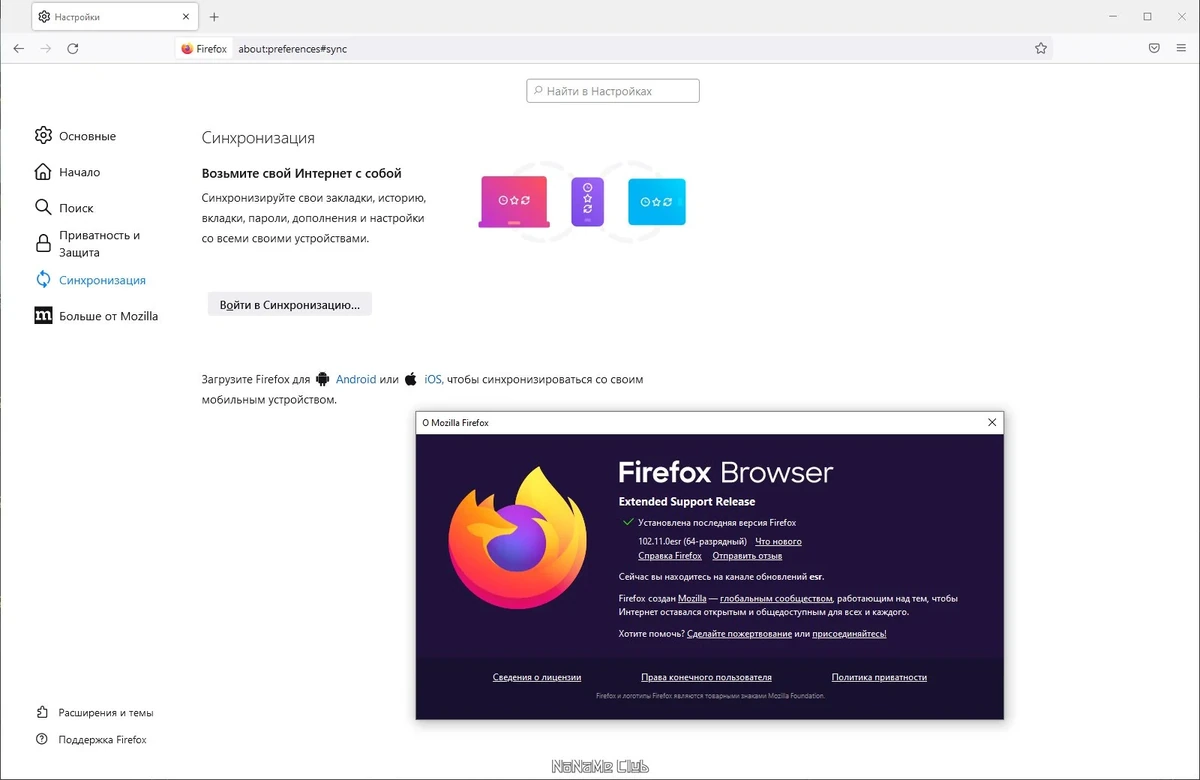Click присоединяйтесь link
1200x780 pixels.
[849, 633]
